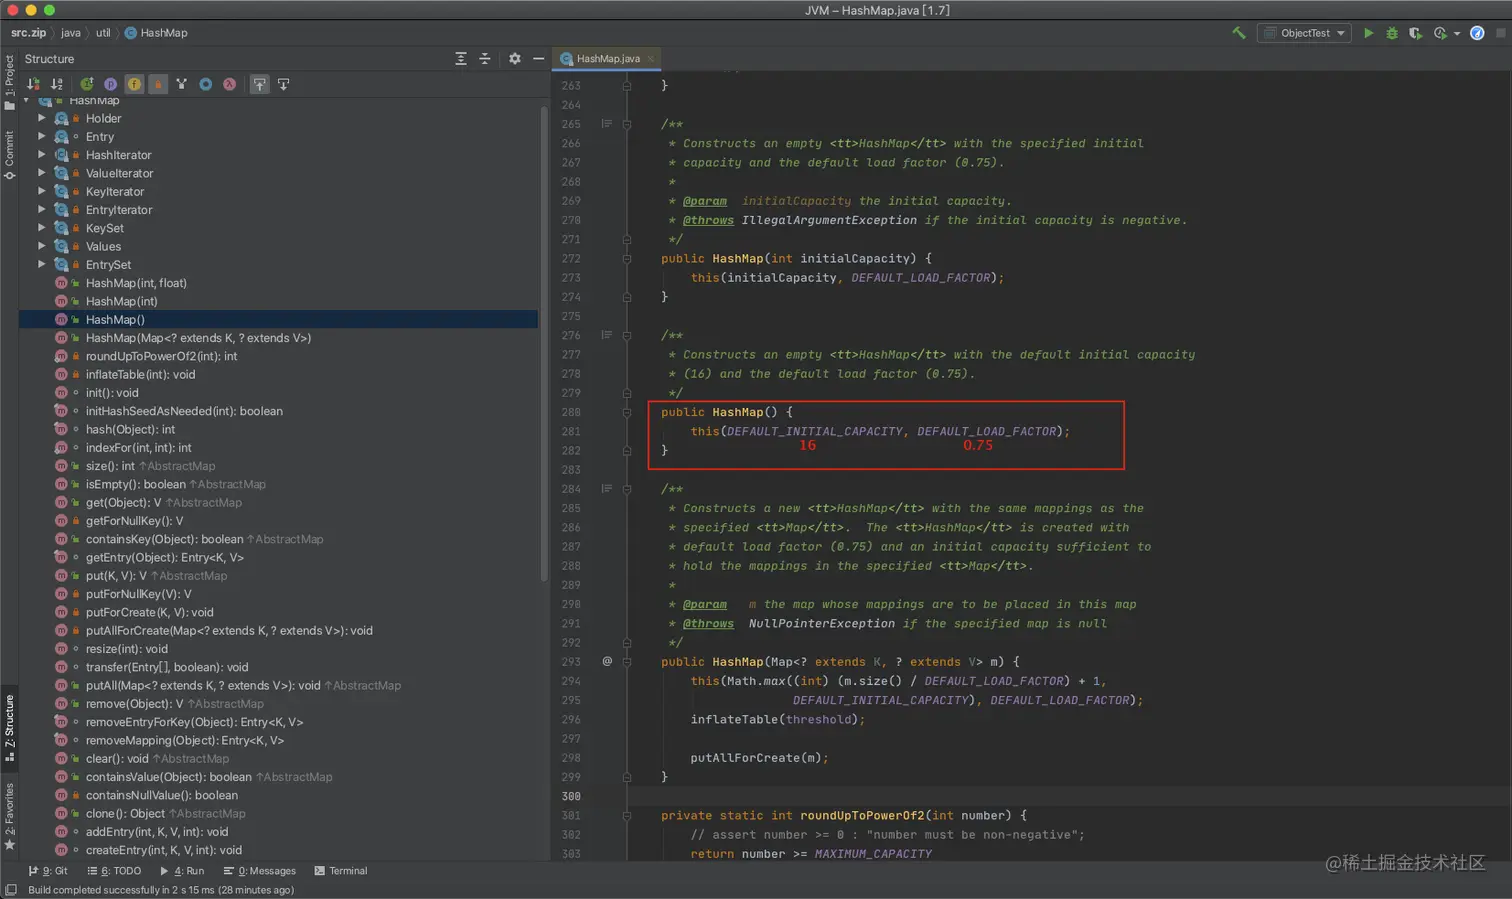The image size is (1512, 899).
Task: Open the 4: Run tool window
Action: tap(182, 871)
